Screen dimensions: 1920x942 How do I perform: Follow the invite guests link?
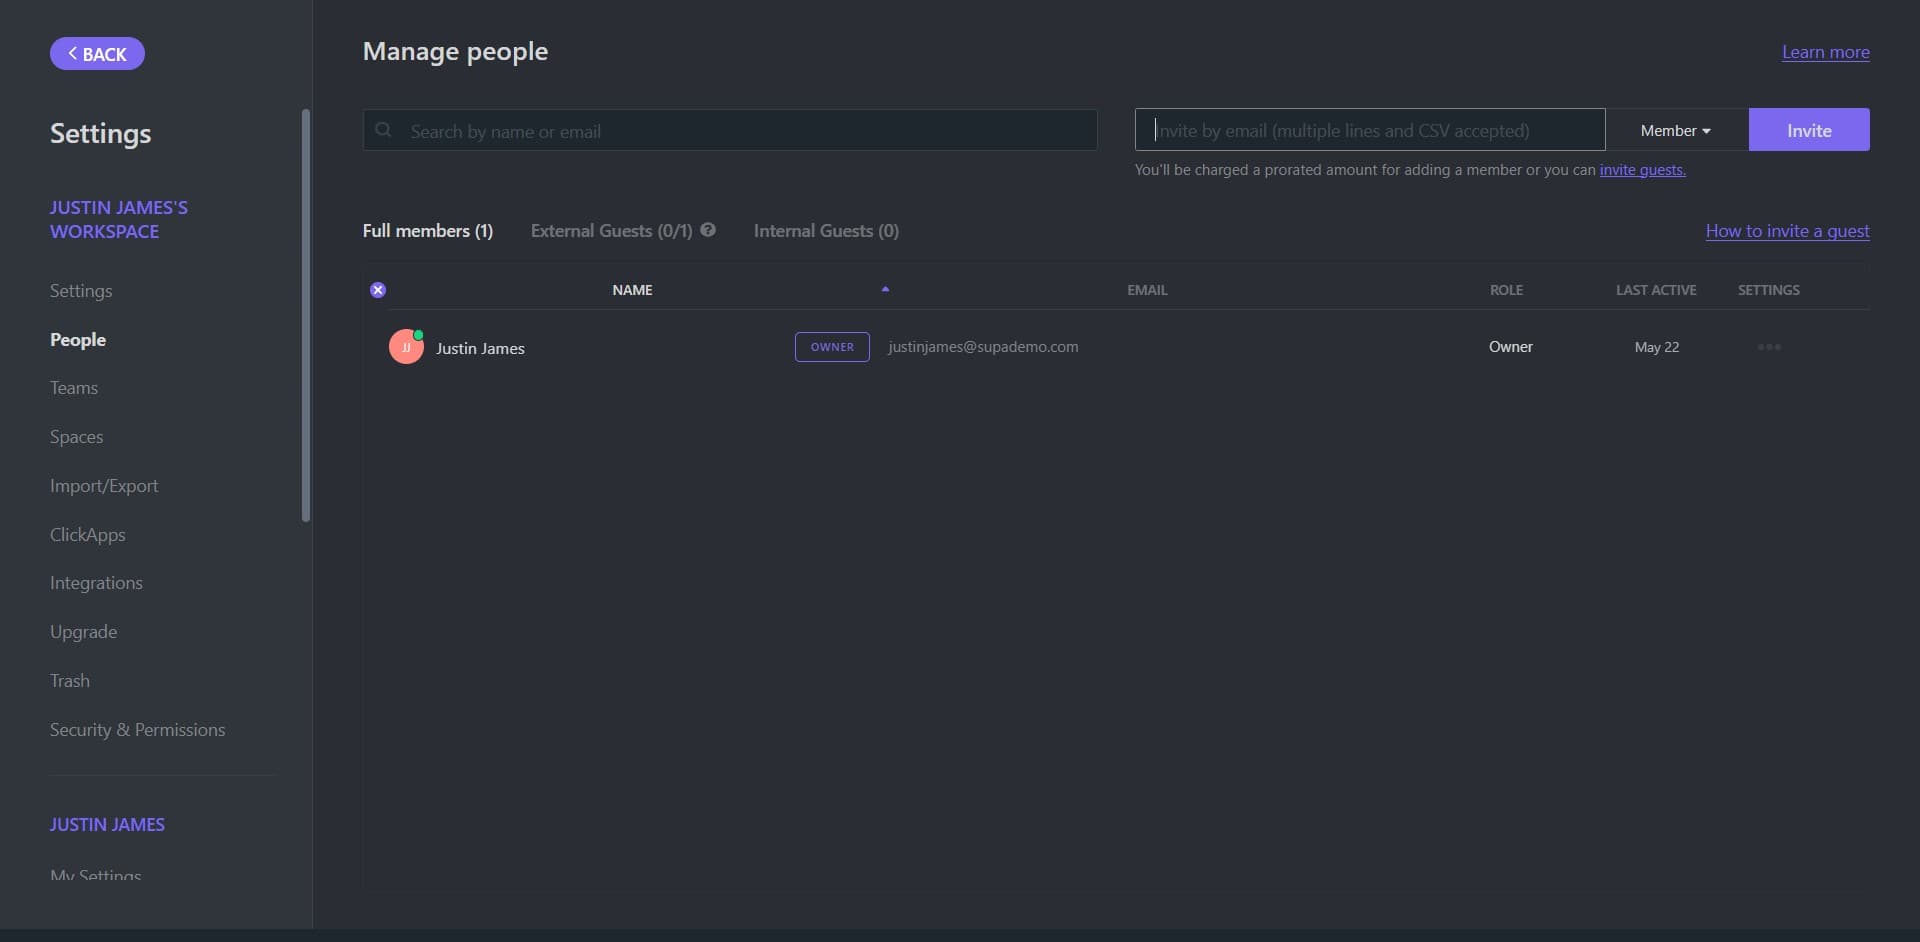[1642, 170]
